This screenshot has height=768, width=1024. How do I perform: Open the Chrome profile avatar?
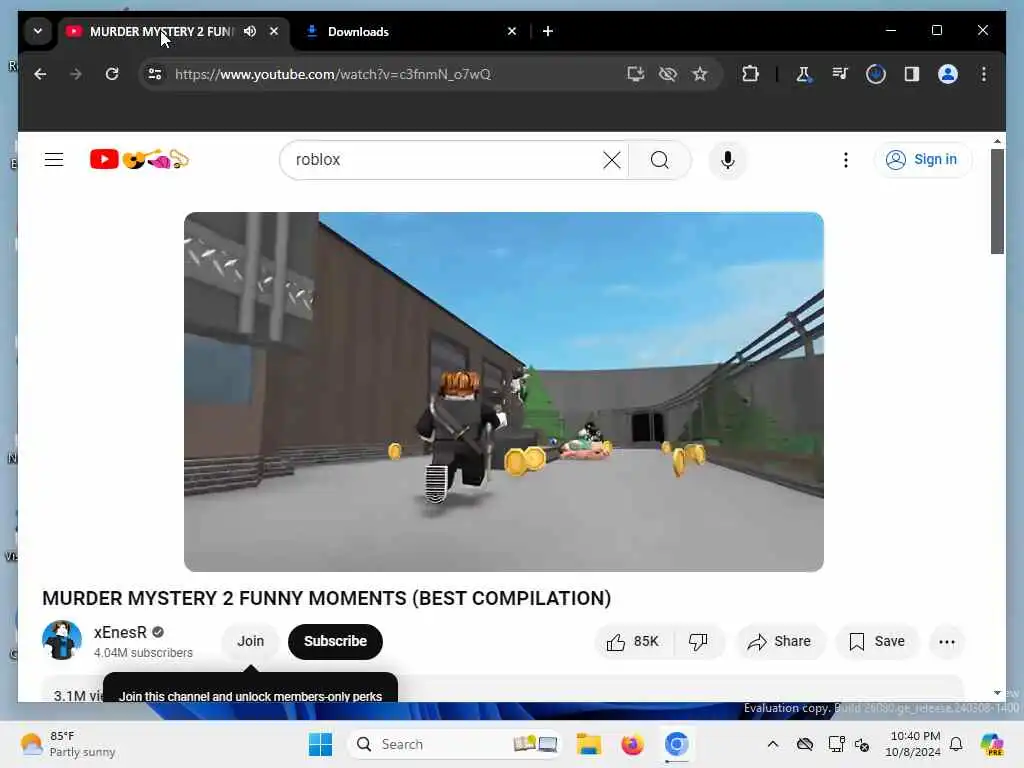948,74
